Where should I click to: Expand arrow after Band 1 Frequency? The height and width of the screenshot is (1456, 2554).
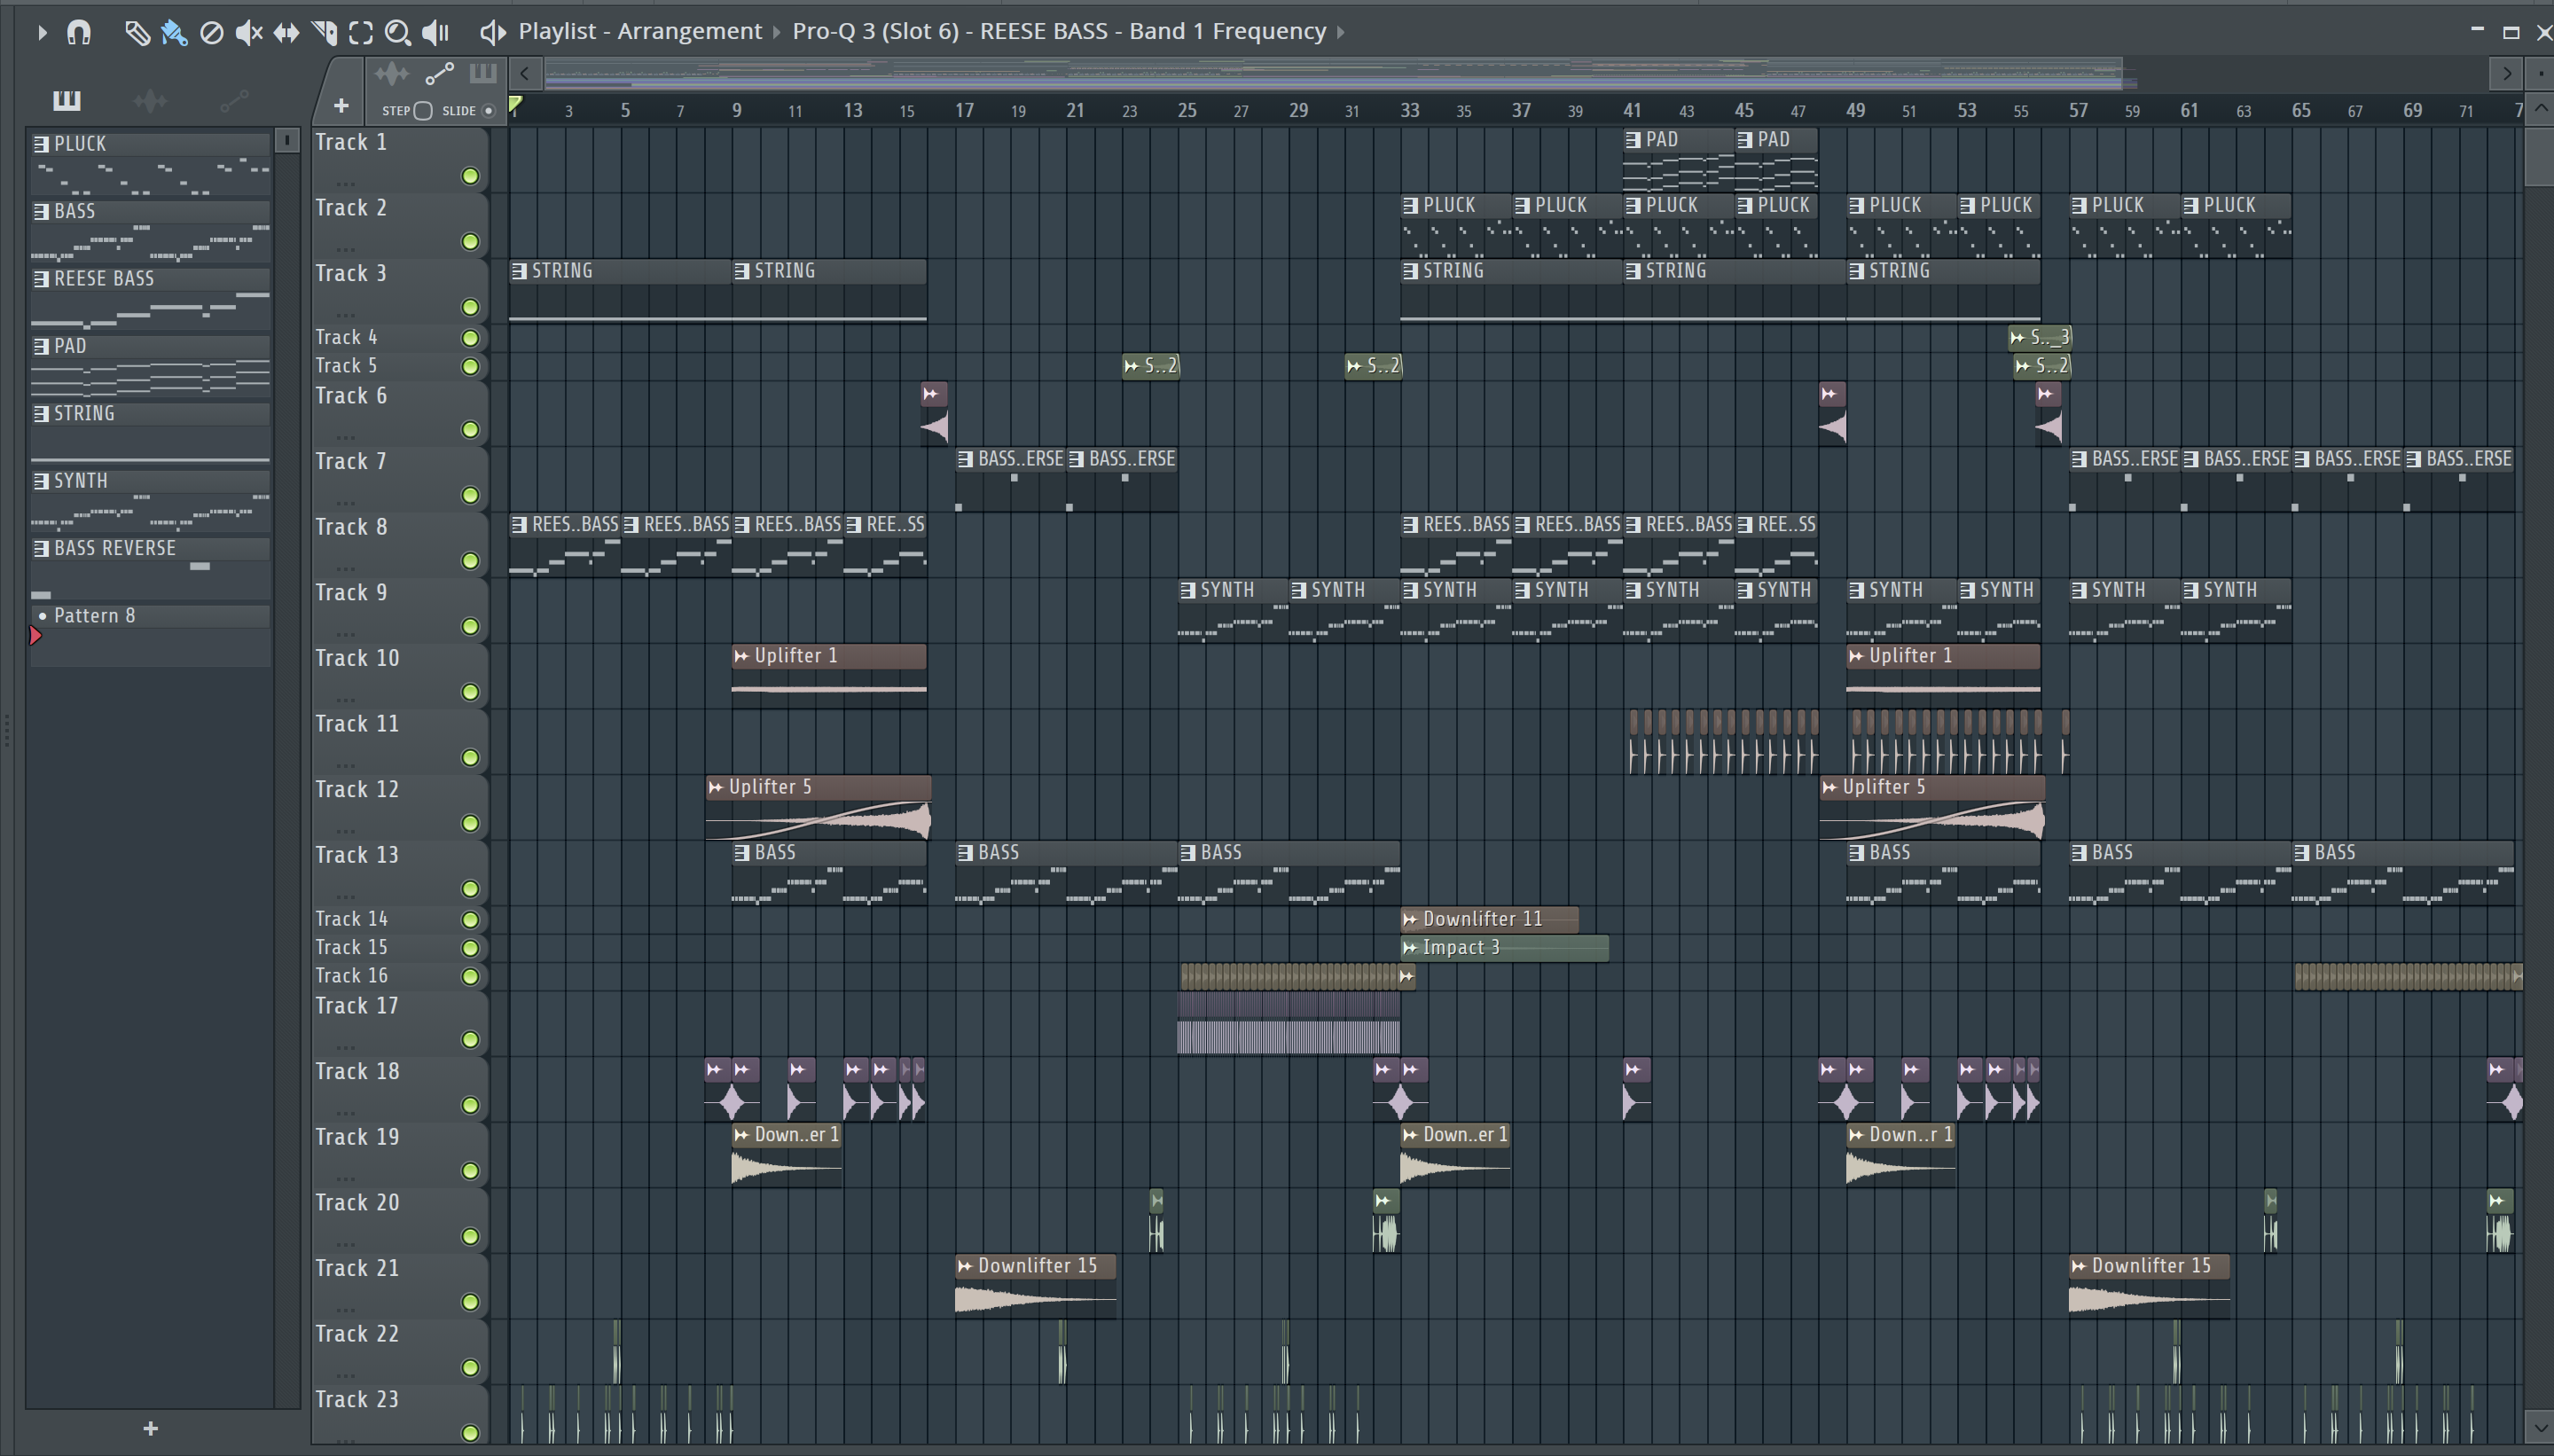[1341, 32]
